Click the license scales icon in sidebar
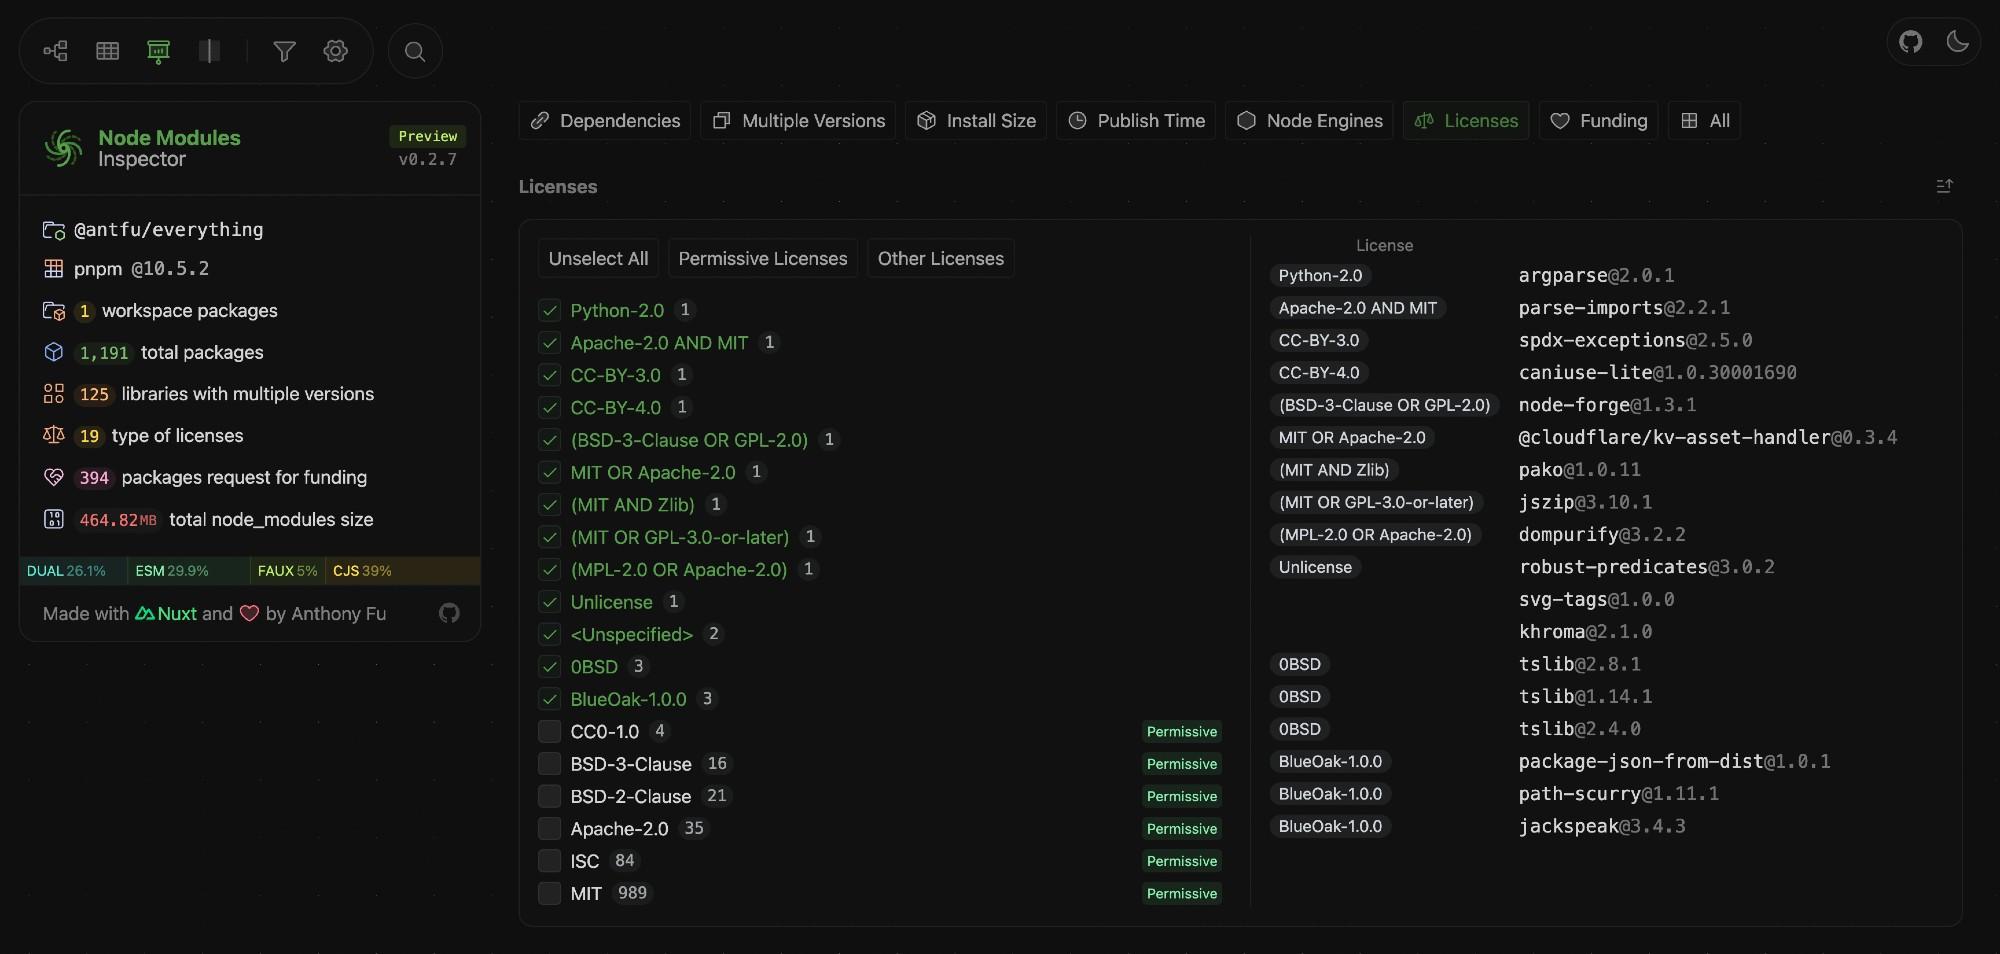2000x954 pixels. tap(54, 435)
